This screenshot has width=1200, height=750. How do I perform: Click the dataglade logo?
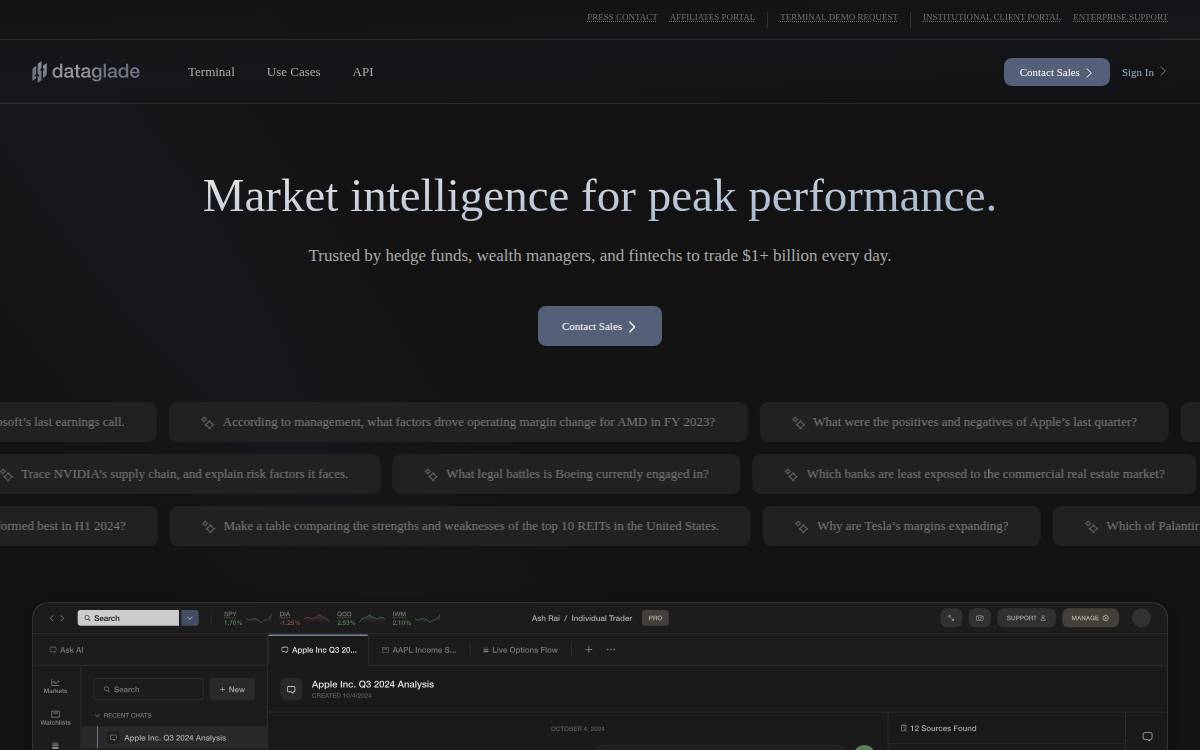(x=85, y=72)
